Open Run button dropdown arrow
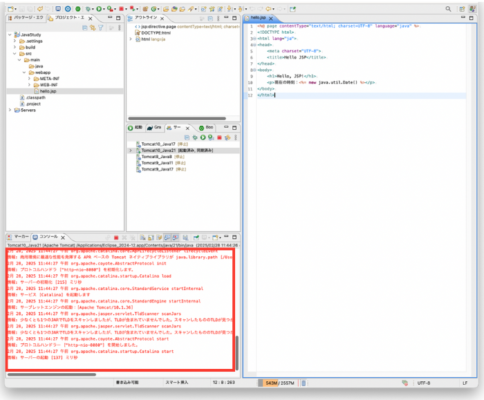The image size is (484, 400). pos(104,9)
